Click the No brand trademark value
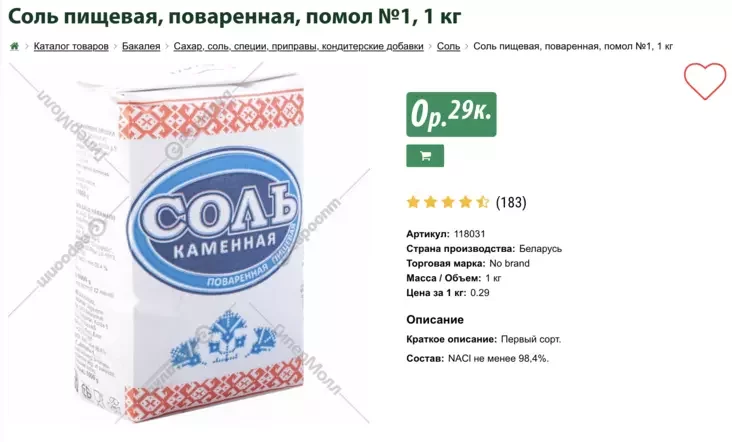Screen dimensions: 732x442 click(509, 263)
